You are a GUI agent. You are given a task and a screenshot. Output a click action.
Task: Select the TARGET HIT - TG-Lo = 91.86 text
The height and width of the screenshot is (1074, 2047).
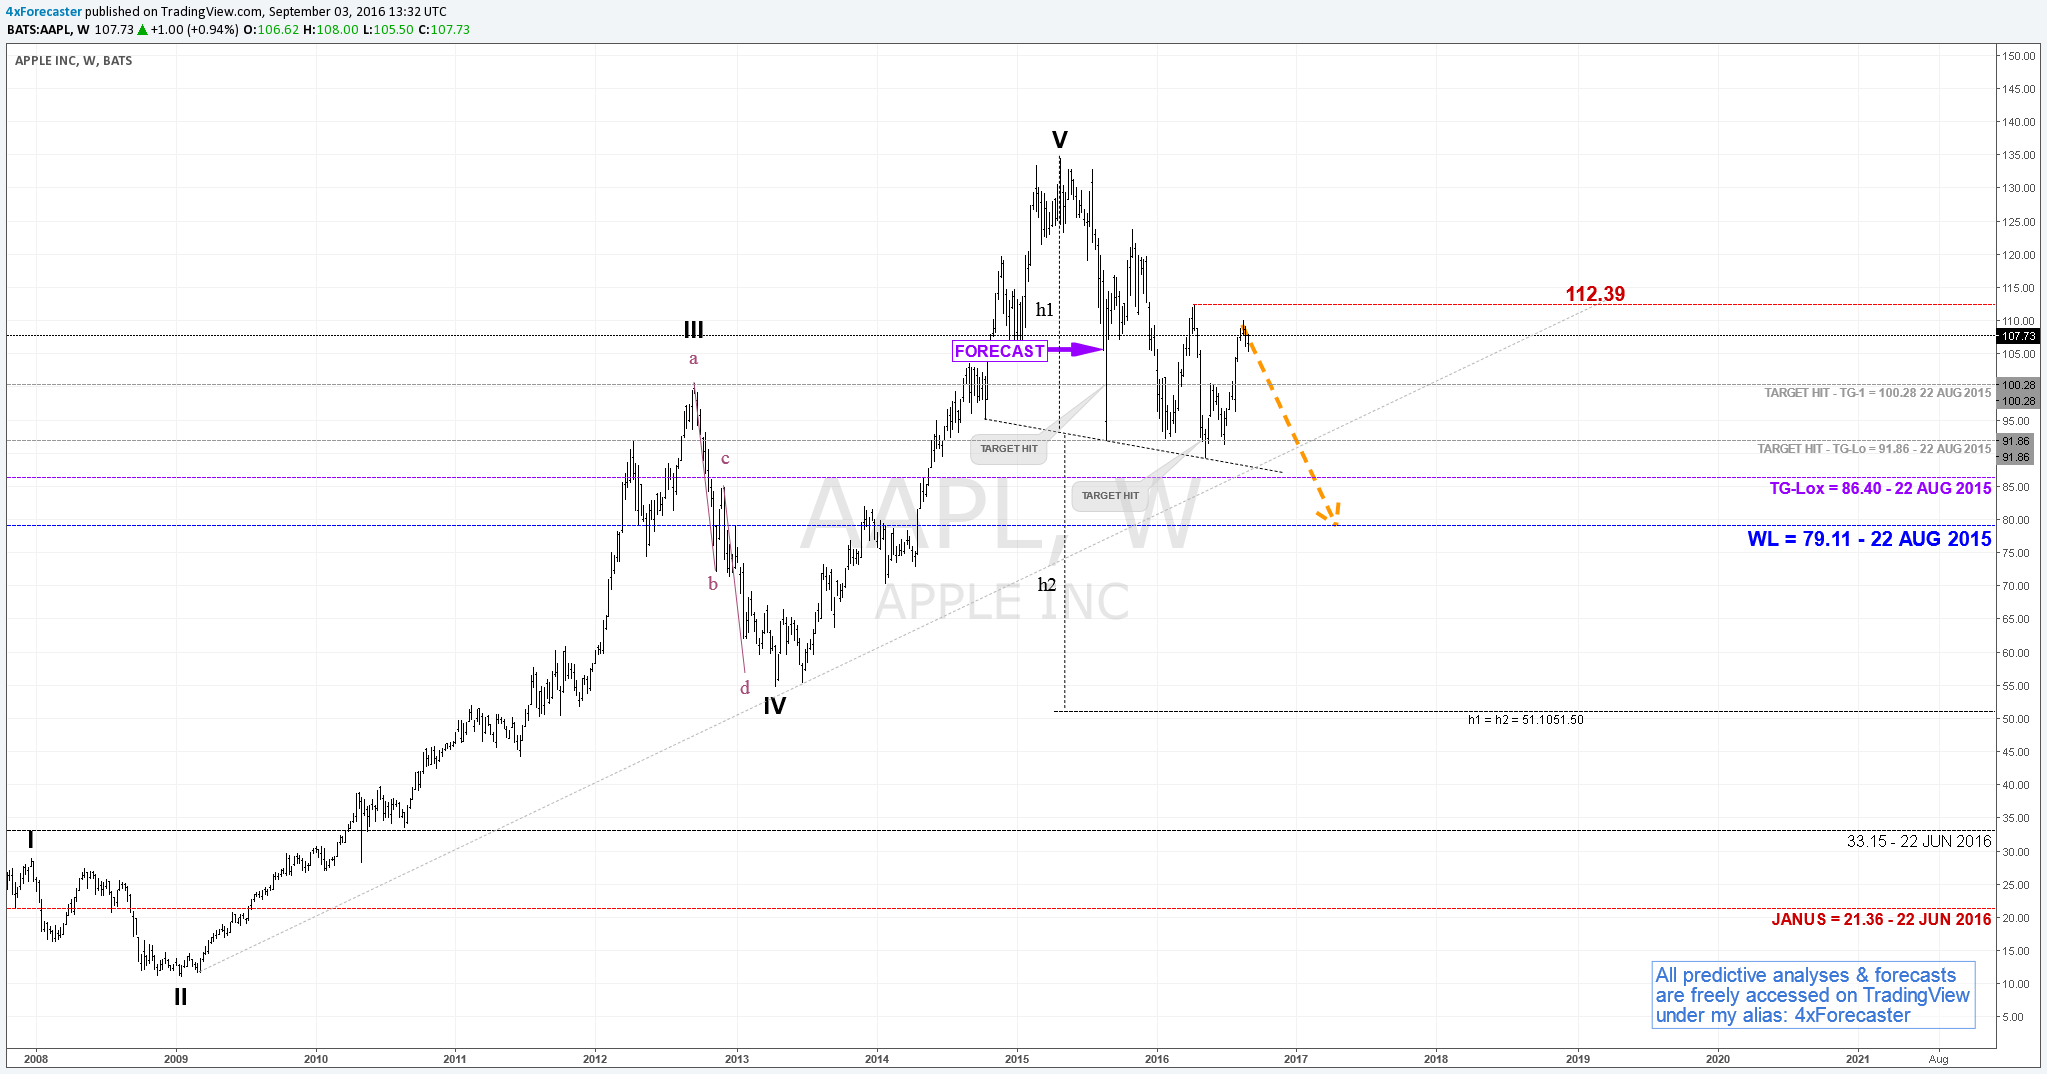pos(1875,449)
